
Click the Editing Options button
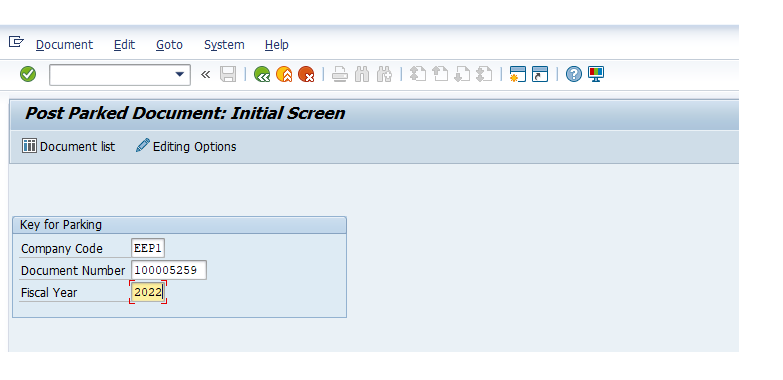[x=186, y=146]
